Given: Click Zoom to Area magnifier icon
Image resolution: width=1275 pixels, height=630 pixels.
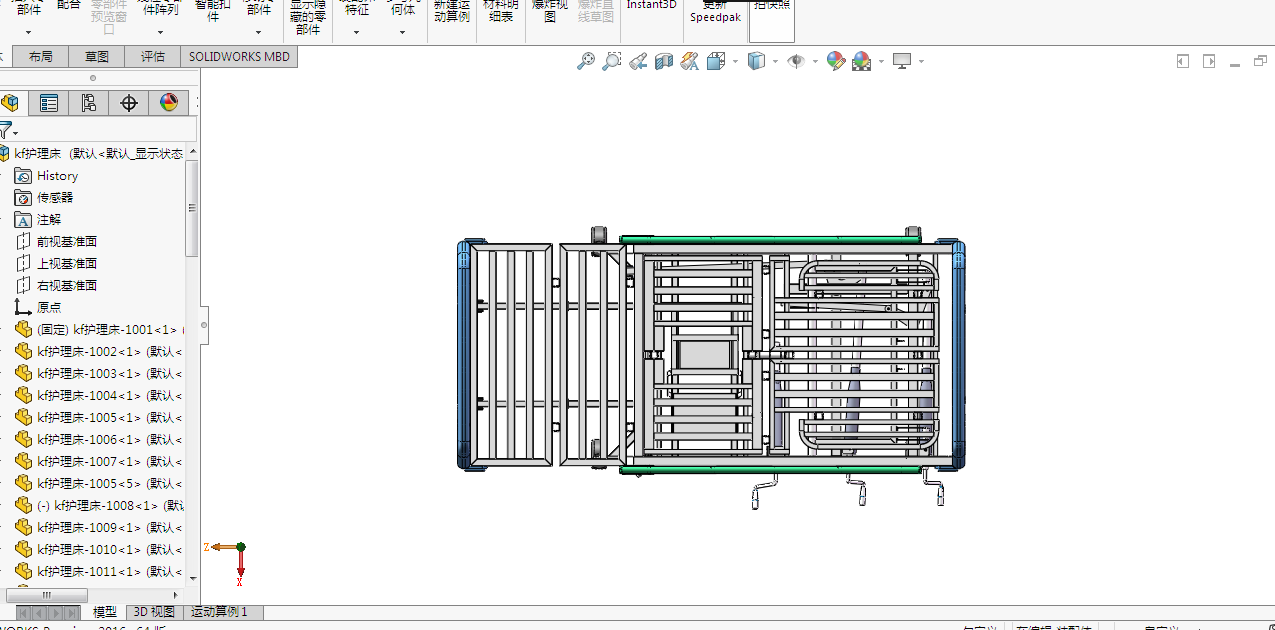Looking at the screenshot, I should [x=611, y=62].
